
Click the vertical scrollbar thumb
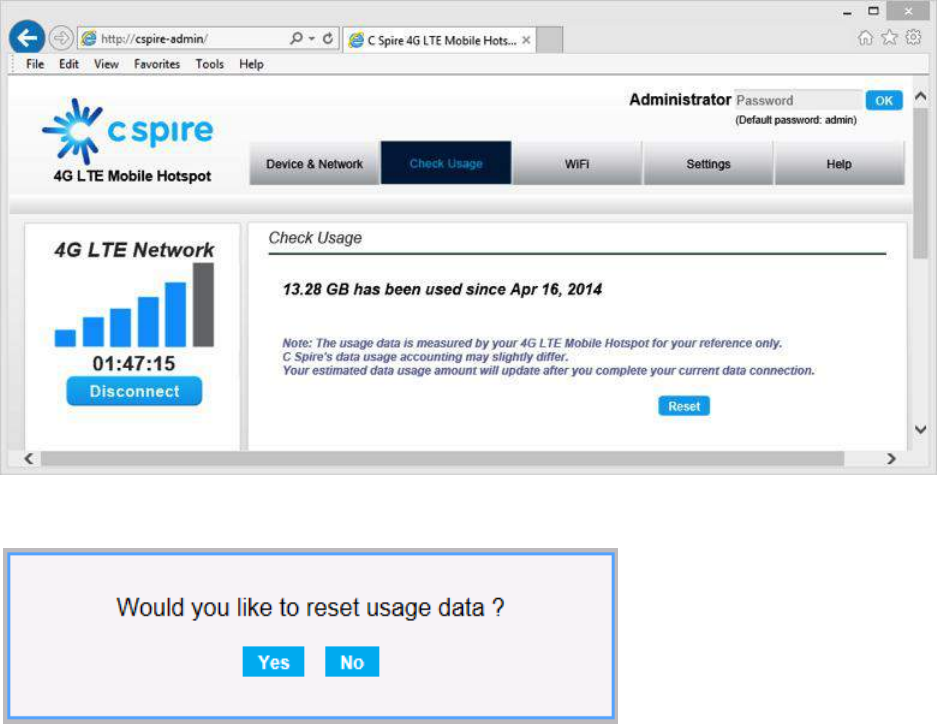tap(921, 182)
